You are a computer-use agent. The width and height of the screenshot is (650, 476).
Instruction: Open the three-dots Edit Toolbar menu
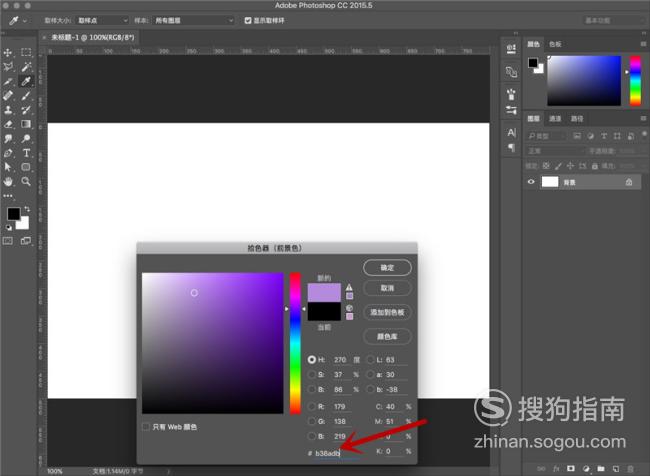tap(8, 196)
